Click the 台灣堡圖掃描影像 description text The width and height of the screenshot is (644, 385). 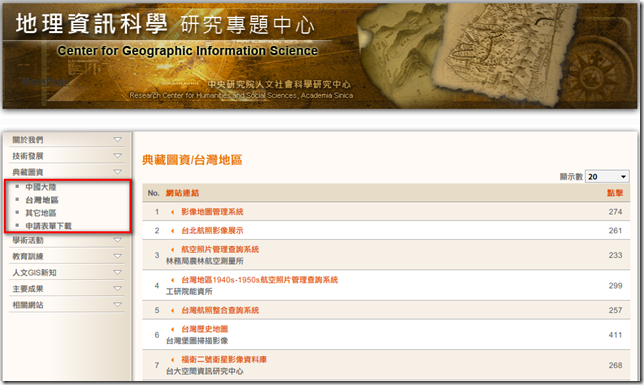pyautogui.click(x=197, y=341)
